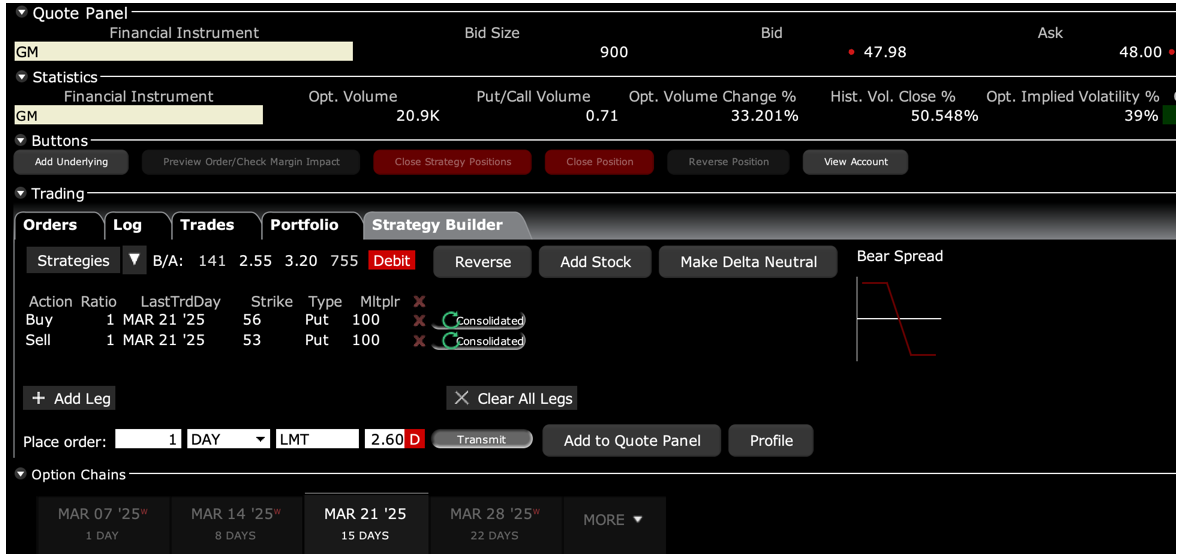The image size is (1180, 554).
Task: Clear all legs from the strategy
Action: pos(512,398)
